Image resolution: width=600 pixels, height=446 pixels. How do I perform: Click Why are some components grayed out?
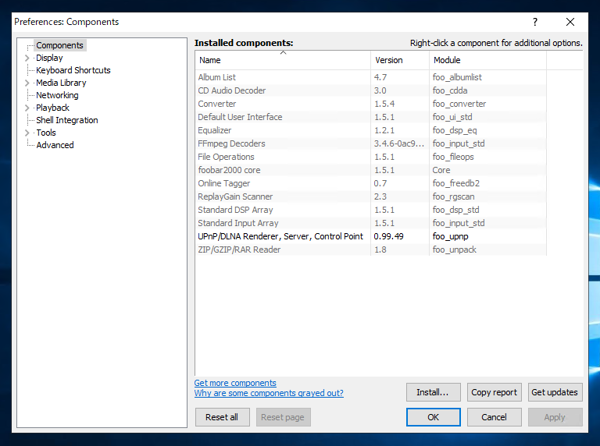pos(268,394)
